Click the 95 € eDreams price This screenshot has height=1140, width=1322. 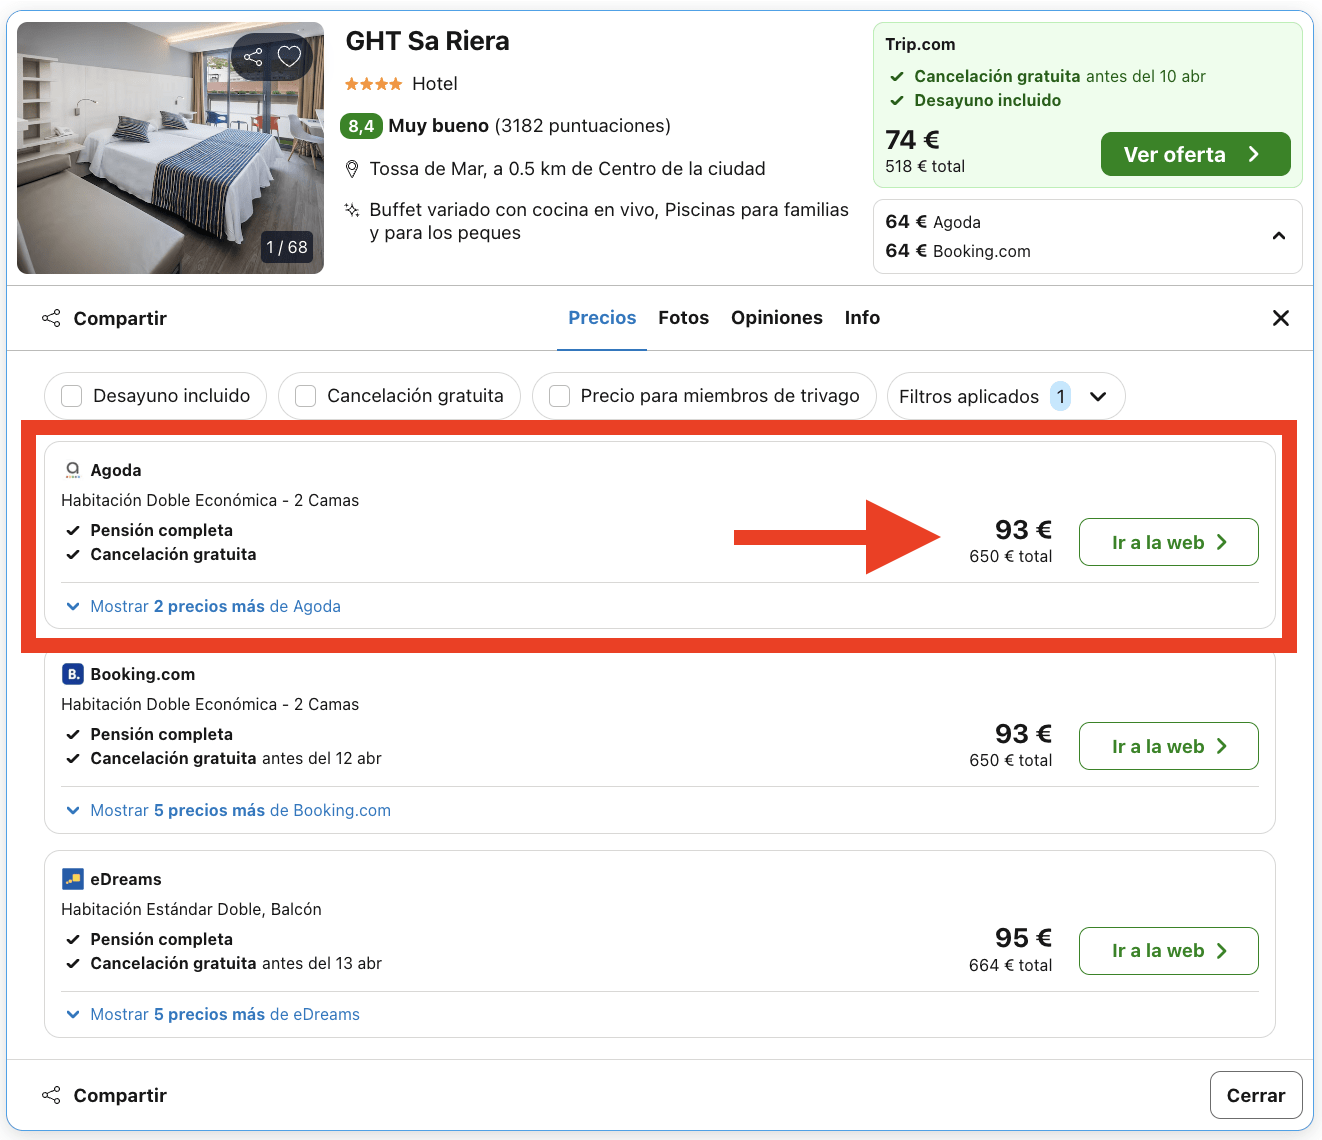1023,938
